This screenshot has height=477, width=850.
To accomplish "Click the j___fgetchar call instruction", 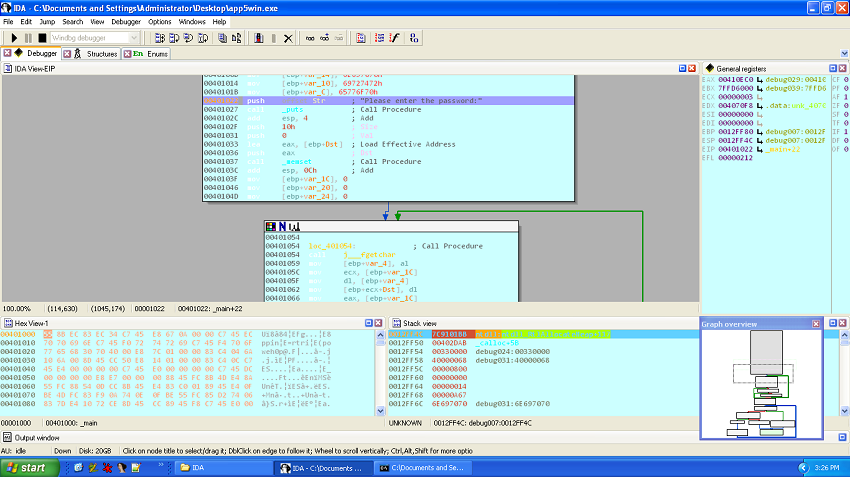I will click(369, 255).
